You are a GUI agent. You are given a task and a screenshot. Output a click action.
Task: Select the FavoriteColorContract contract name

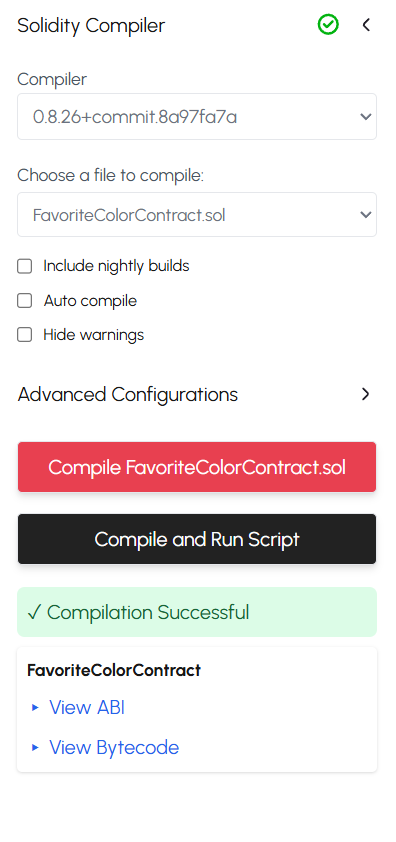114,670
